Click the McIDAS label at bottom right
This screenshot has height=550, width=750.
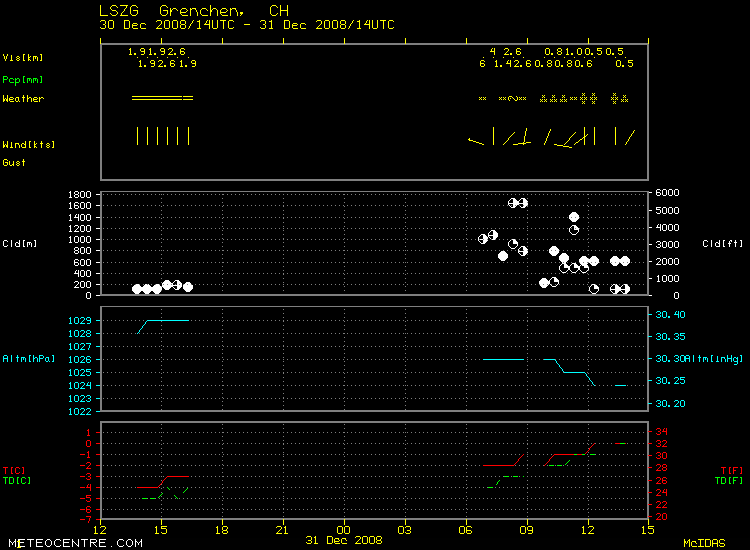coord(704,543)
